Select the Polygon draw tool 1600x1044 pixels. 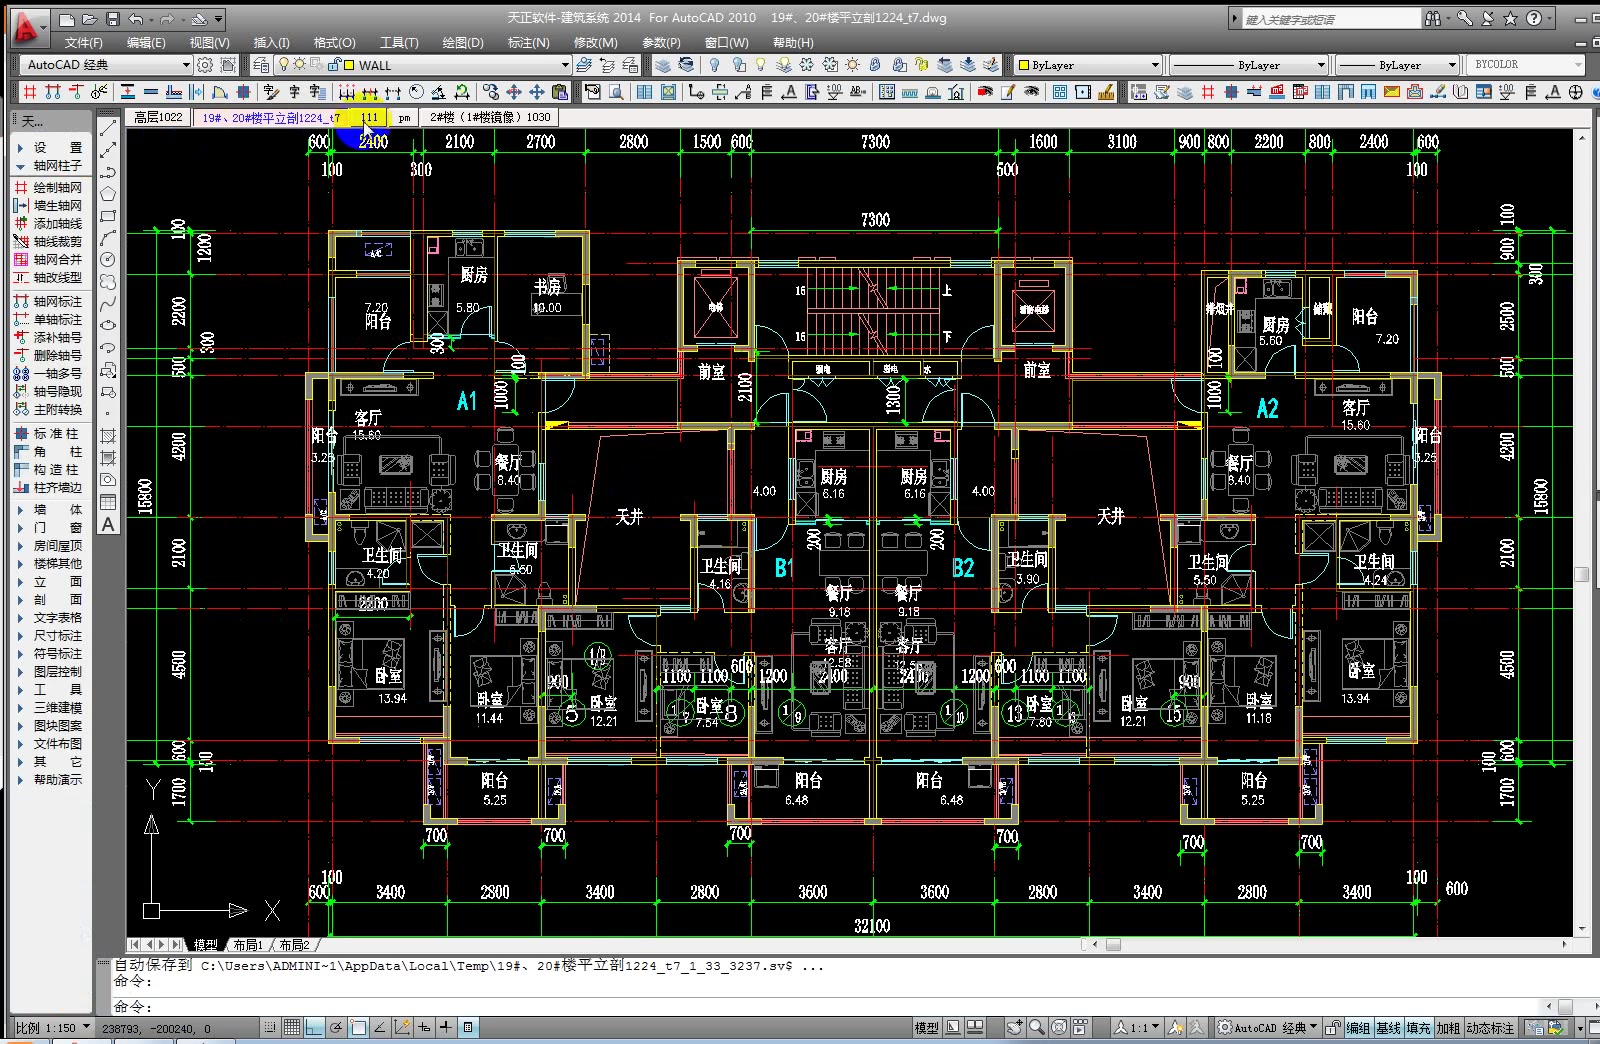click(x=108, y=194)
